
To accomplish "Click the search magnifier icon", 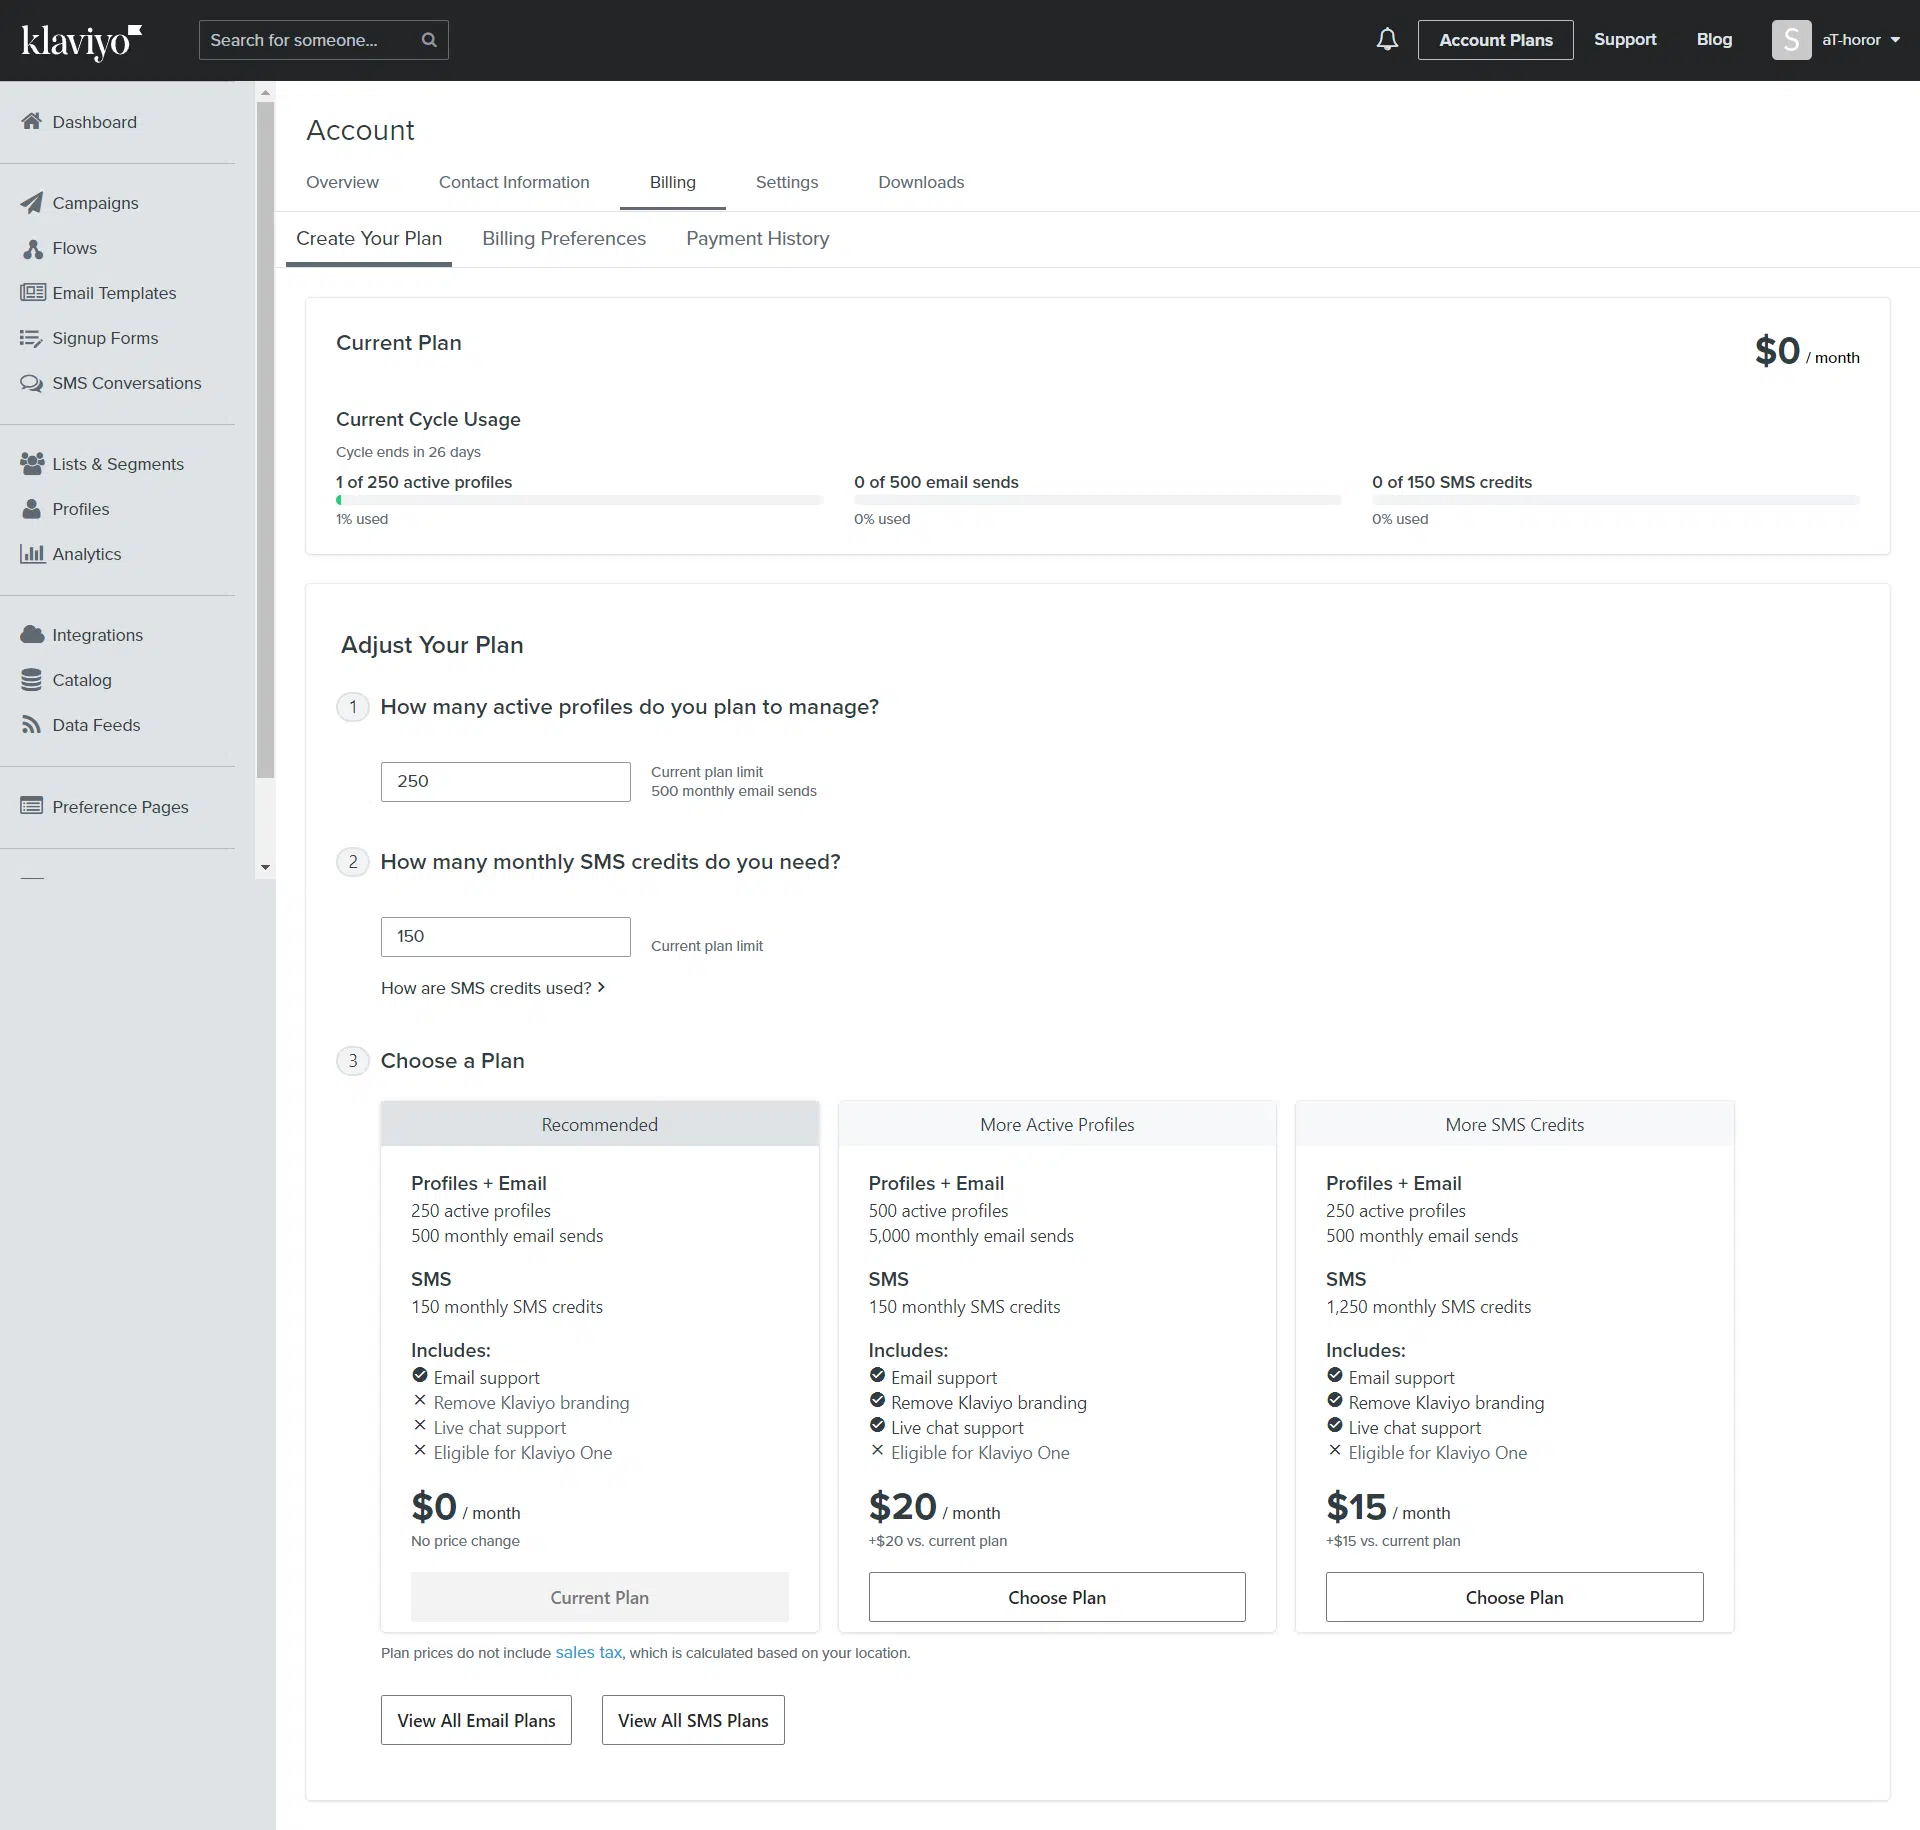I will 429,40.
